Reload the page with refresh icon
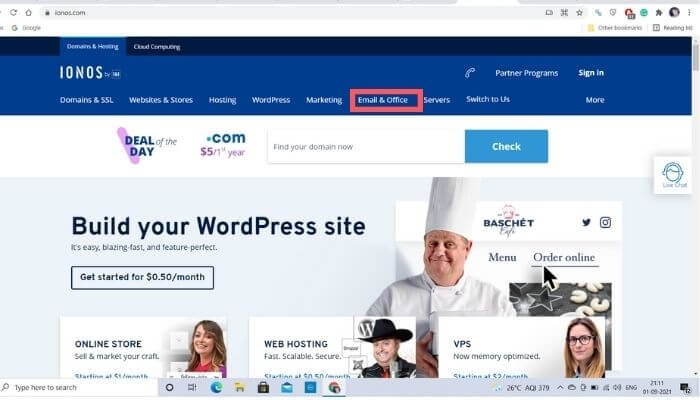Viewport: 700px width, 400px height. pyautogui.click(x=13, y=12)
